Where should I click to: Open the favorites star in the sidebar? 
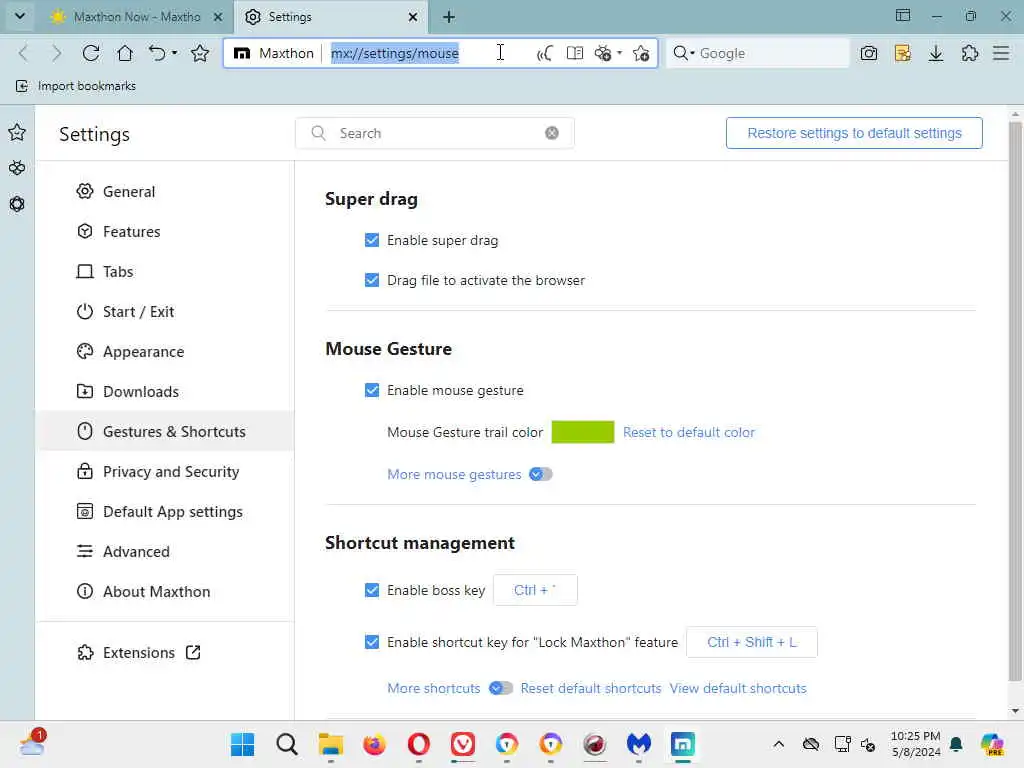17,133
